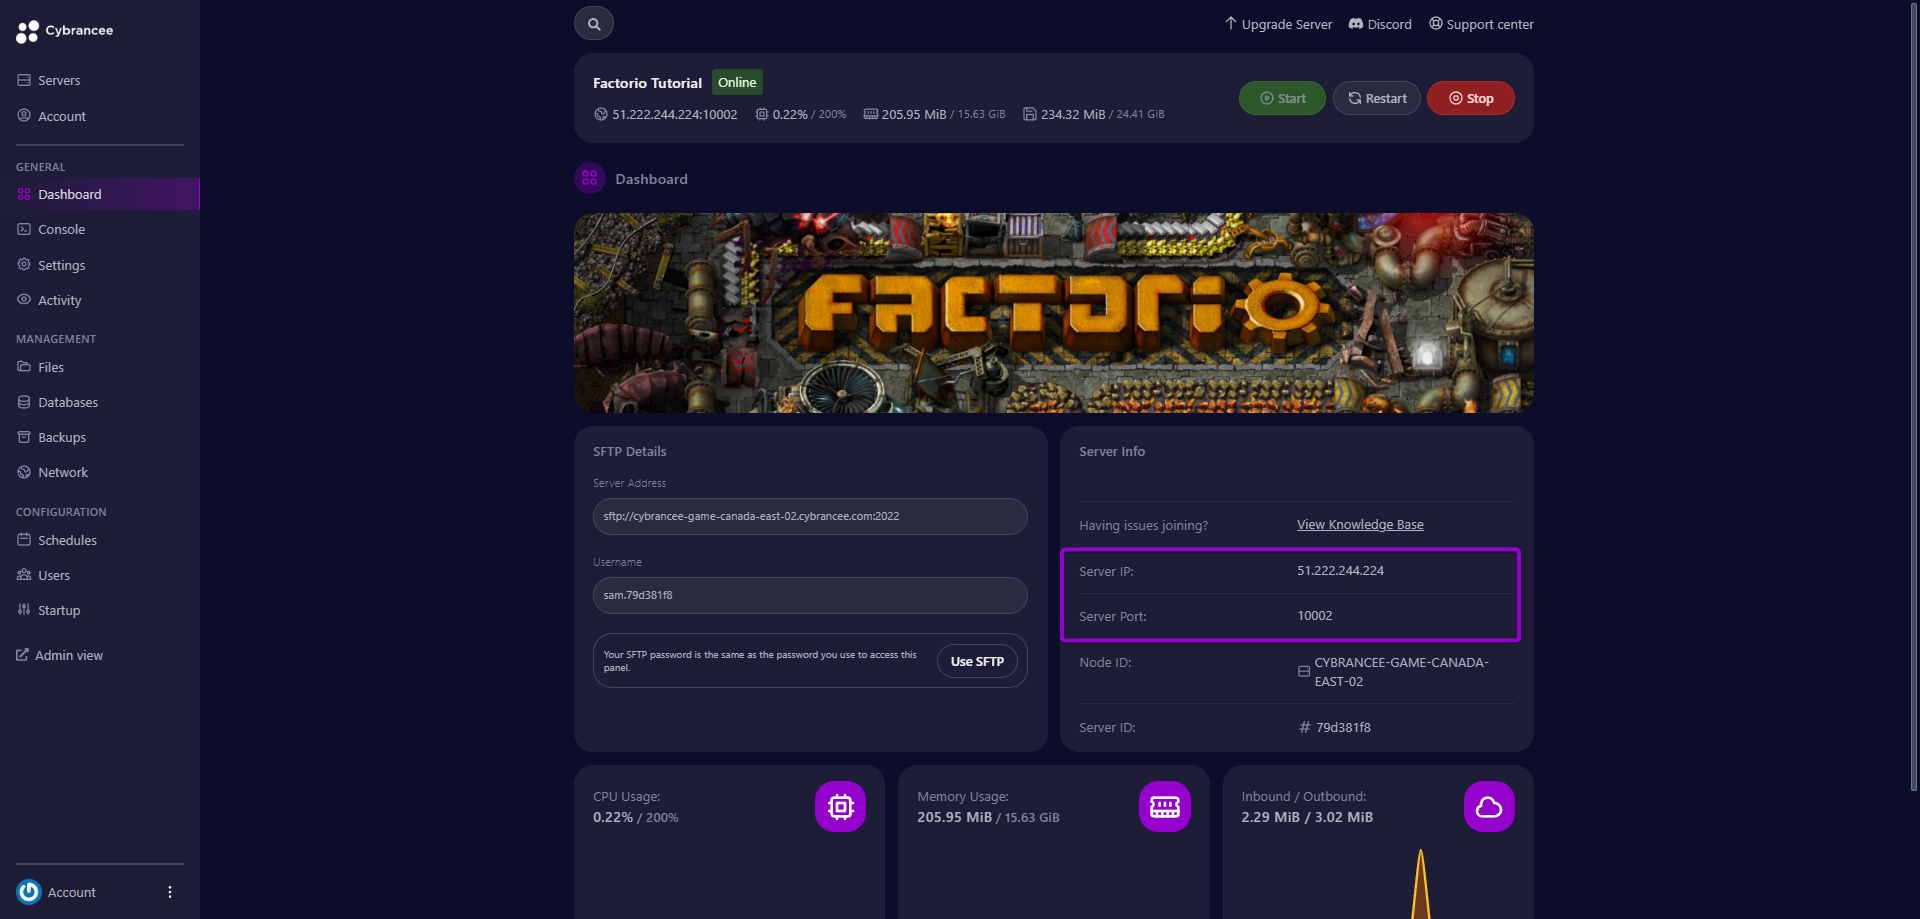
Task: Click the Use SFTP button
Action: (x=977, y=661)
